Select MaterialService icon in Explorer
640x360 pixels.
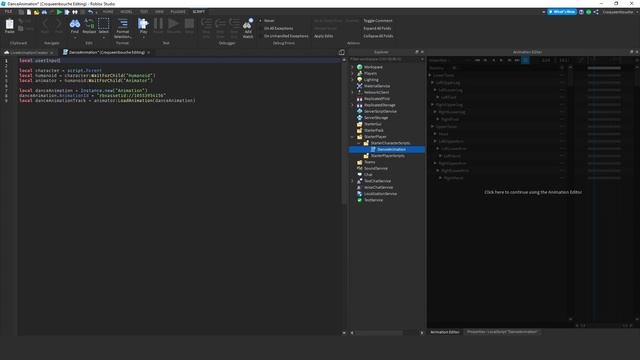(360, 86)
